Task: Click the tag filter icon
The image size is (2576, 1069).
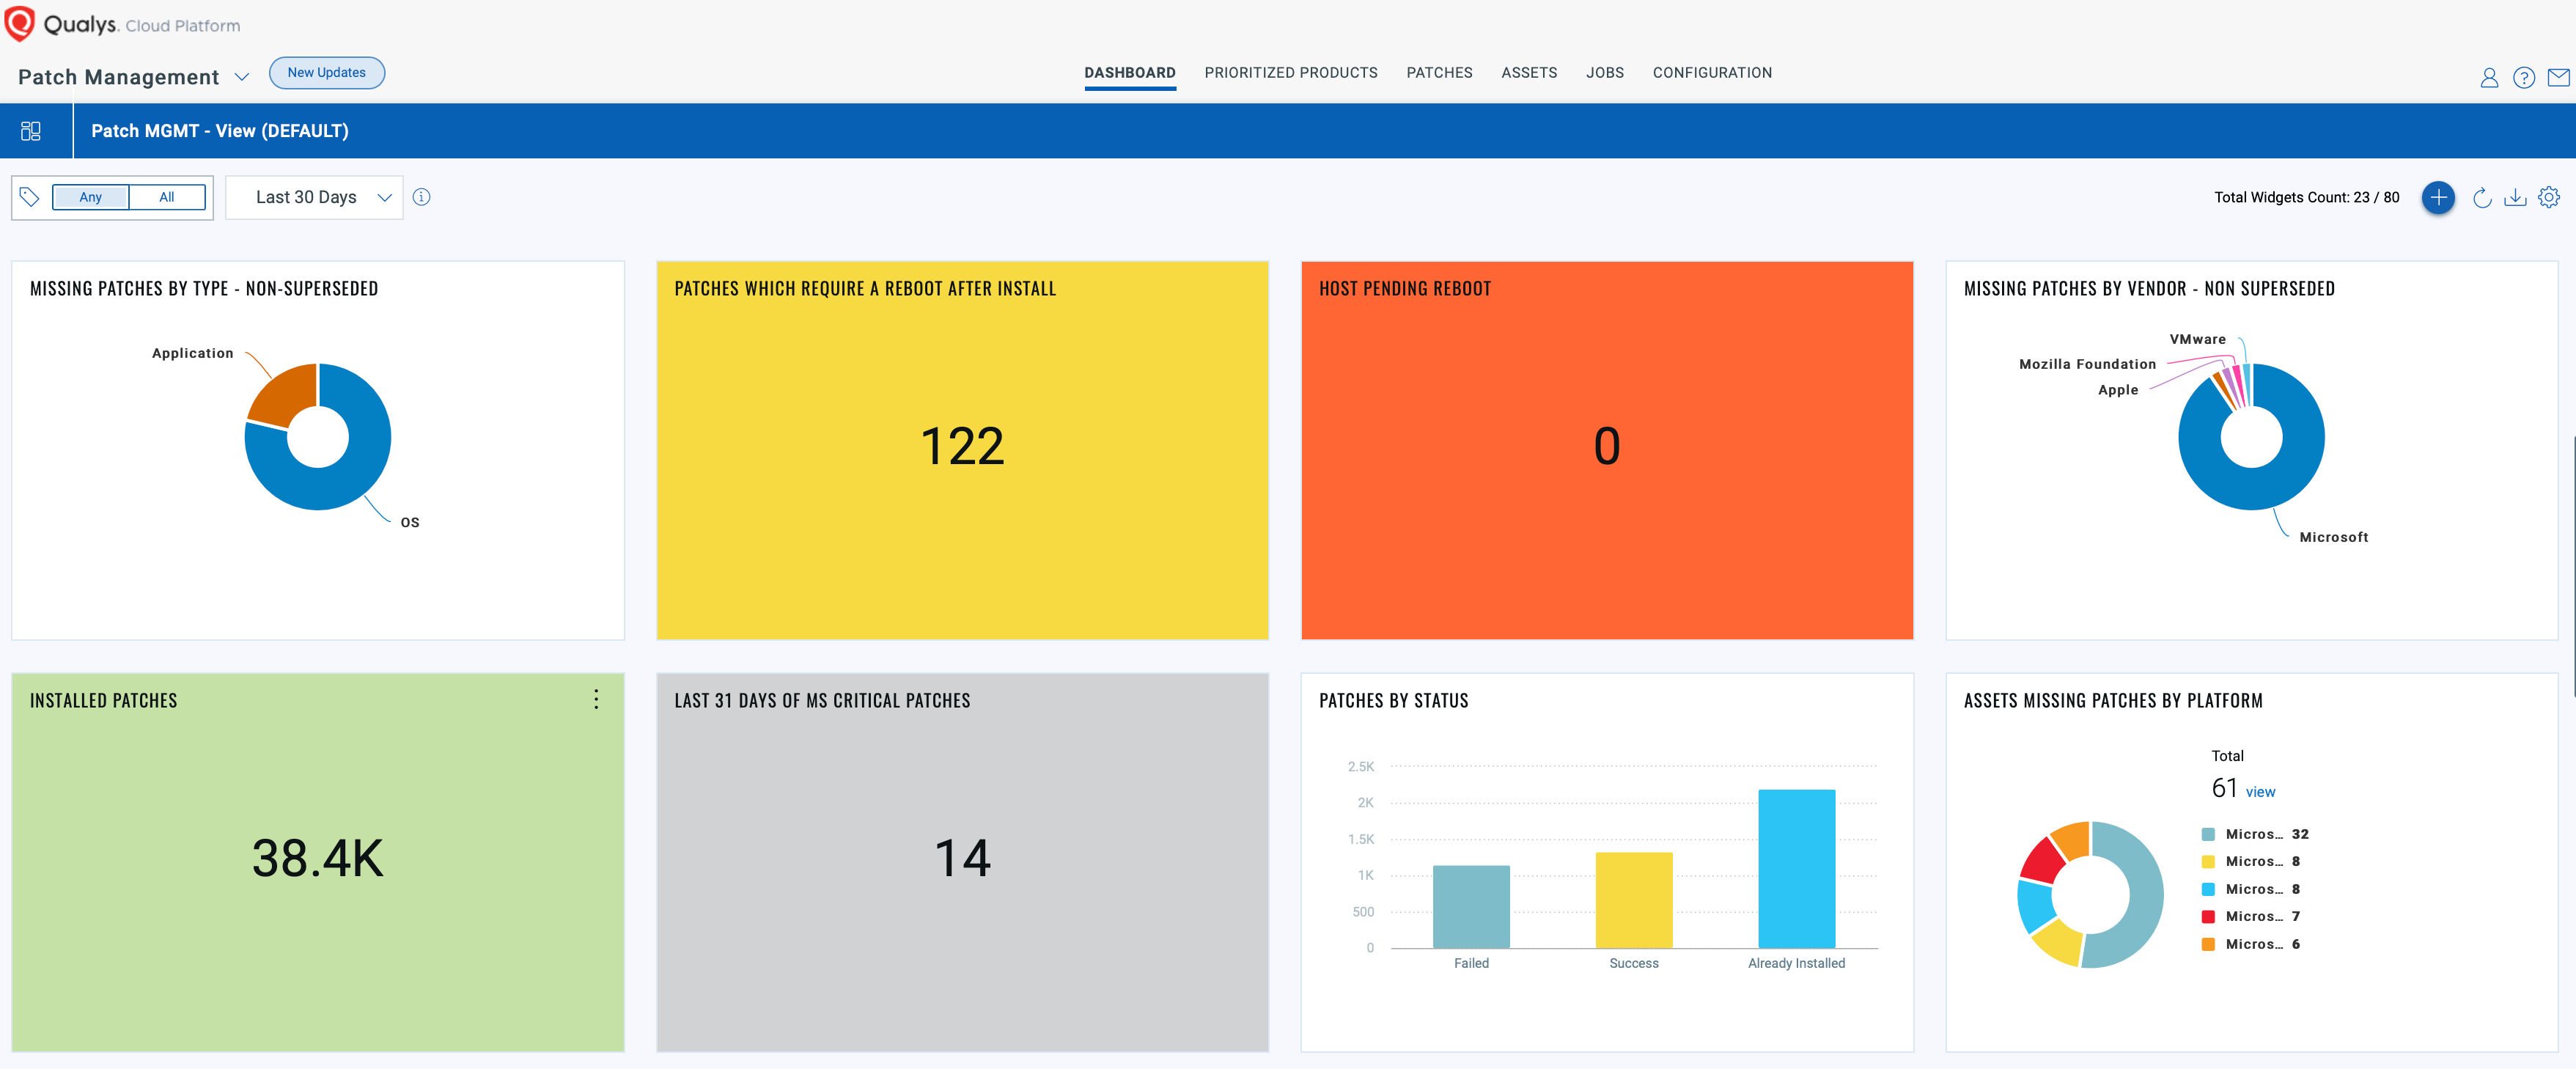Action: (x=30, y=197)
